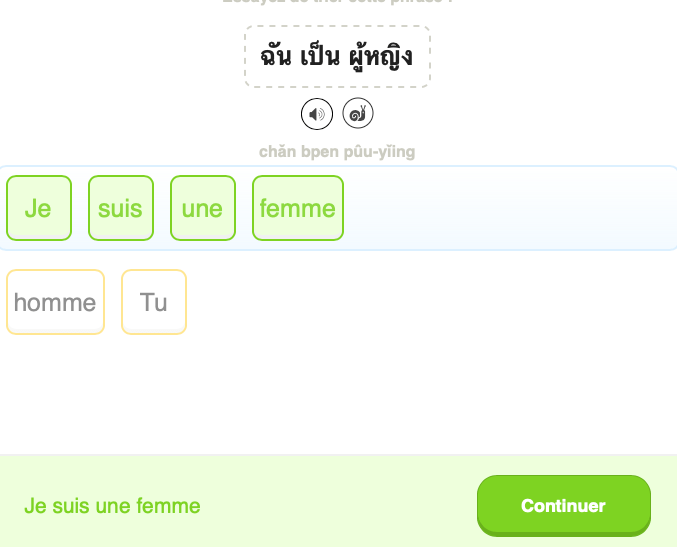Choose the "homme" tile in word bank
Viewport: 677px width, 547px height.
pyautogui.click(x=55, y=302)
